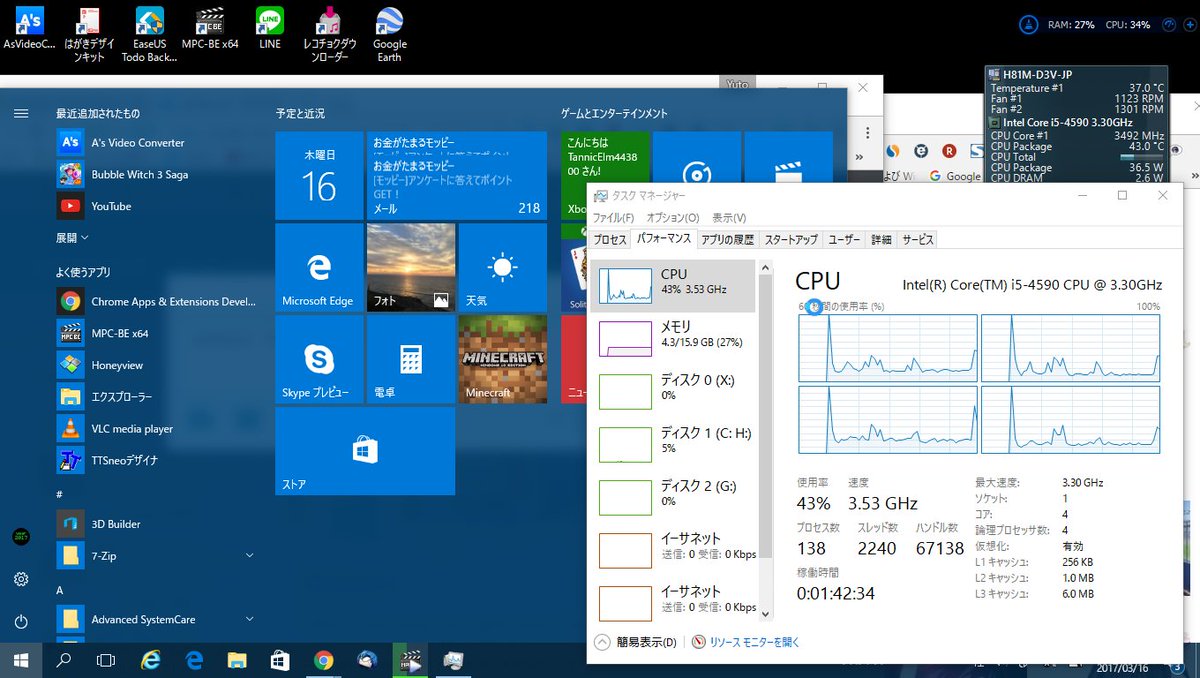Open the 電卓 calculator tile
The image size is (1200, 678).
click(x=410, y=359)
